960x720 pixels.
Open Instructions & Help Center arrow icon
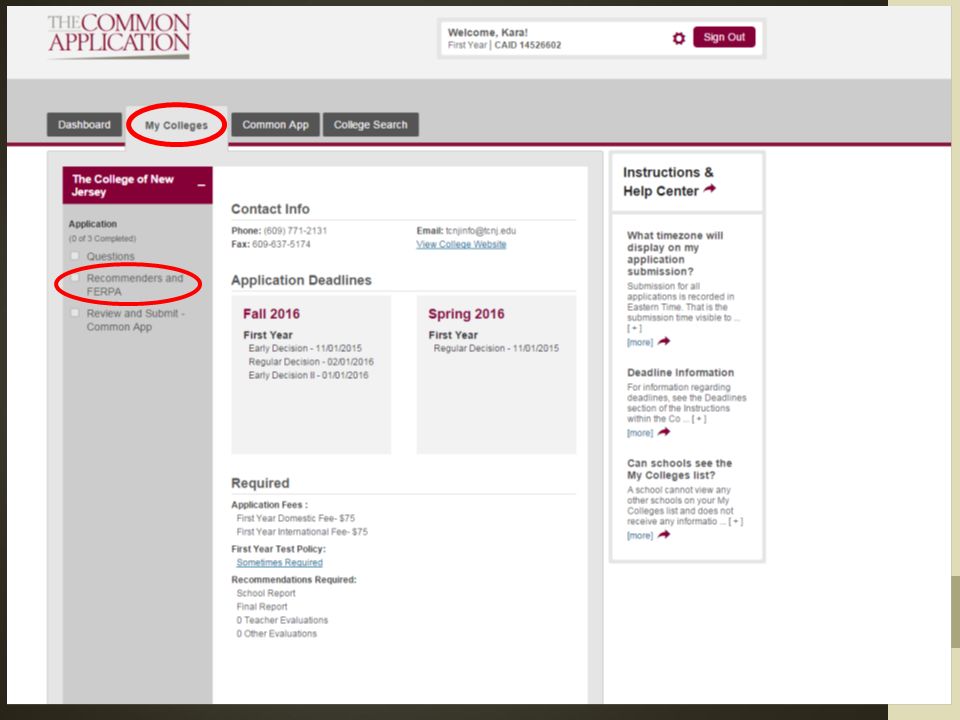(x=710, y=189)
